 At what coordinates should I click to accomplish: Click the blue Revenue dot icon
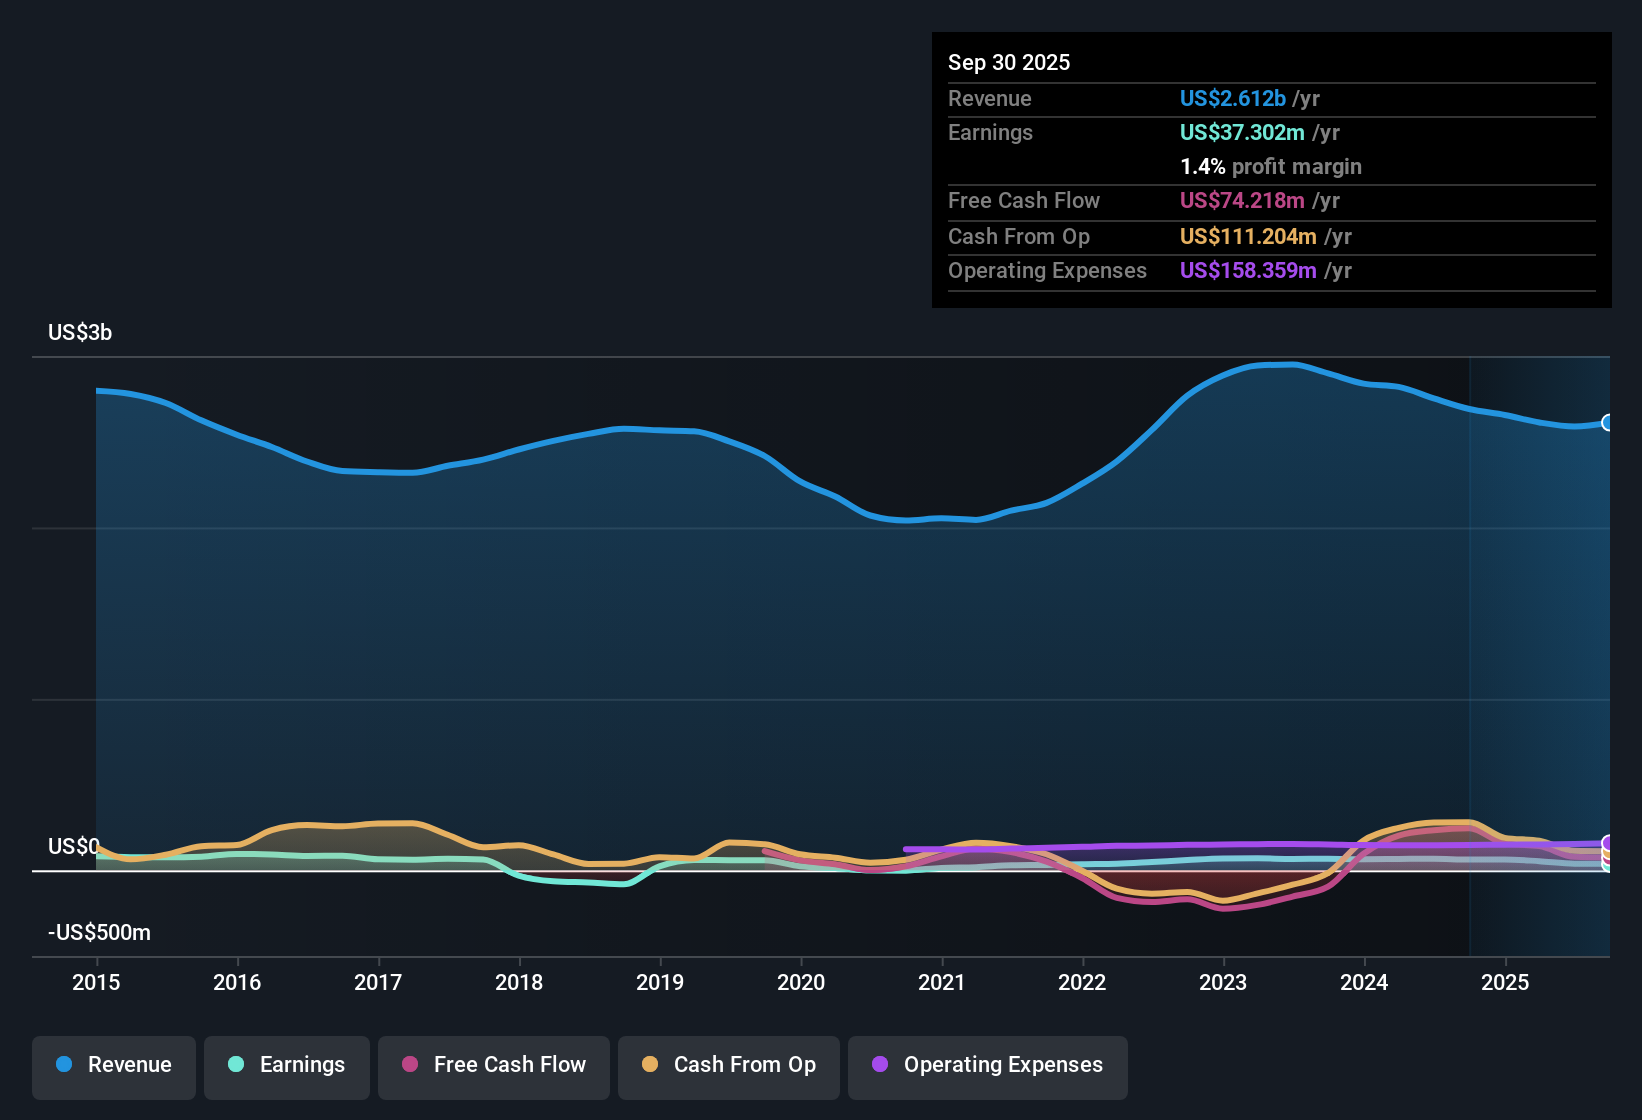coord(63,1065)
